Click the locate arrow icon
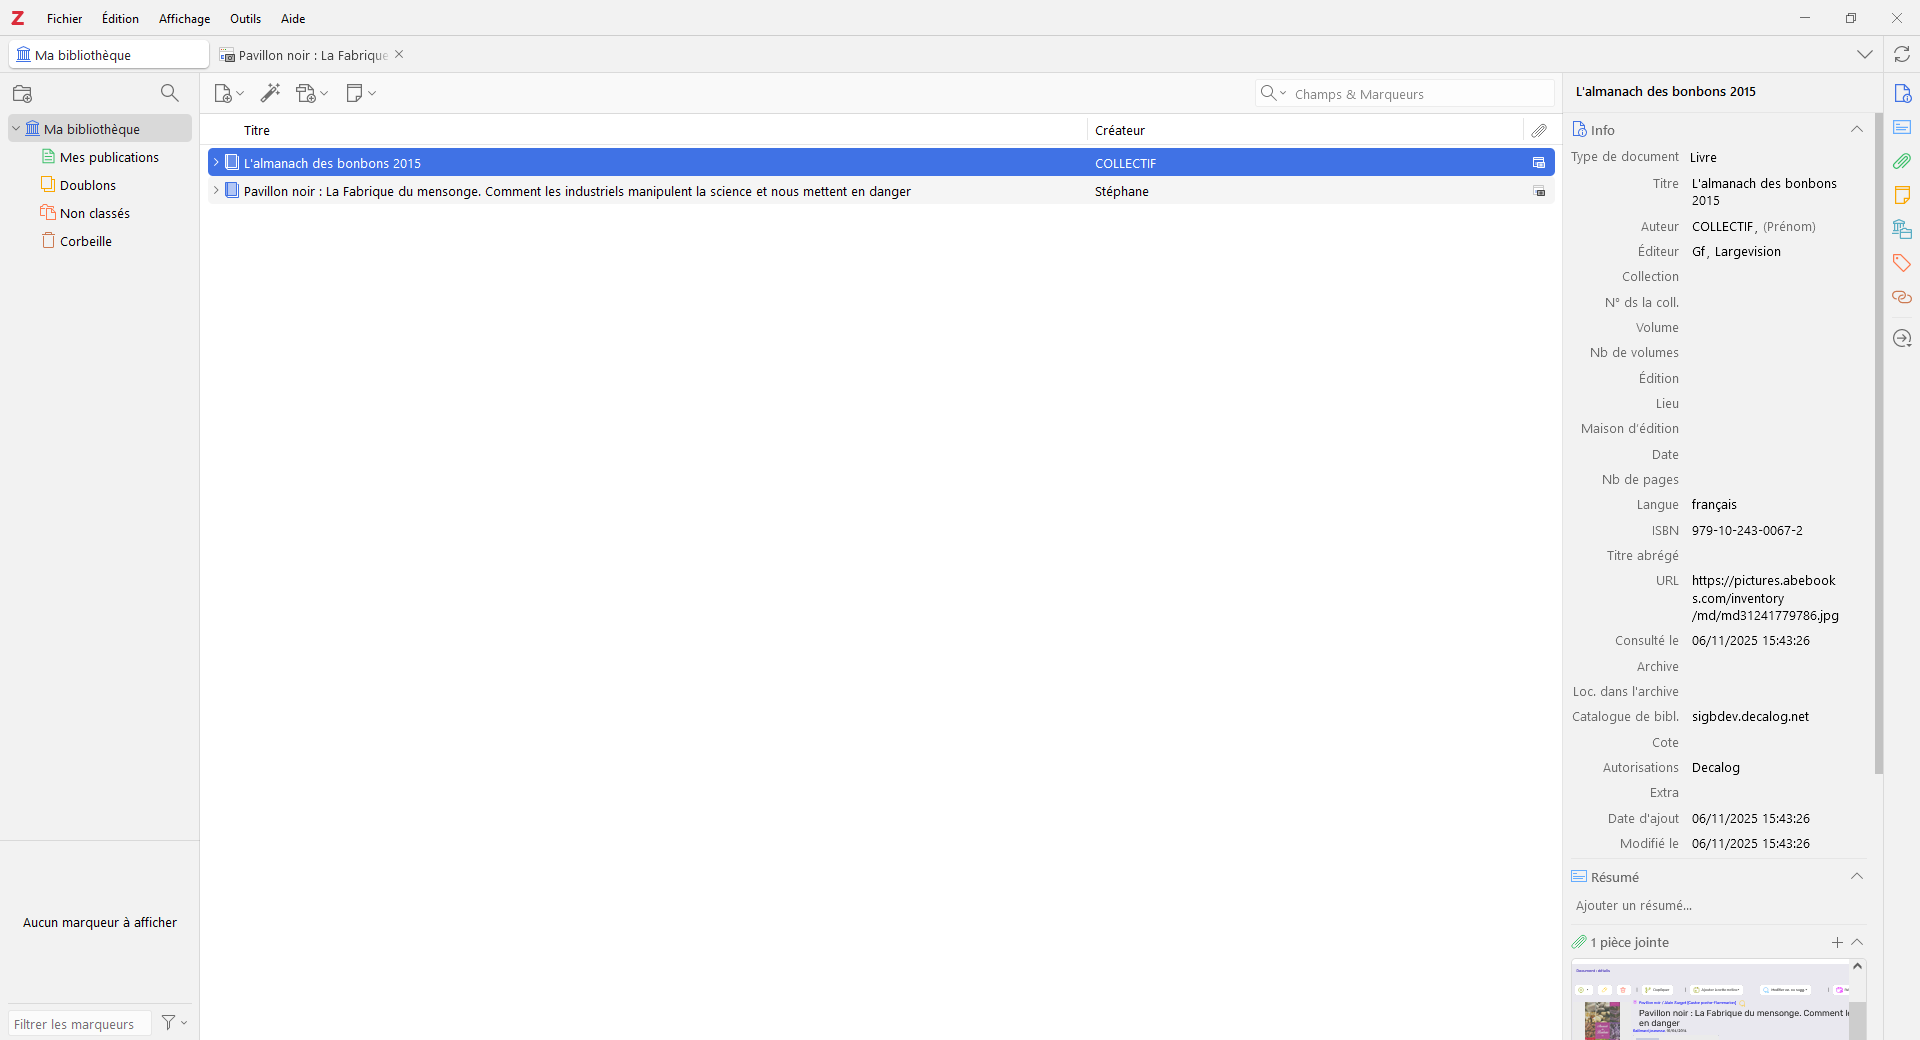Image resolution: width=1920 pixels, height=1040 pixels. click(1903, 338)
